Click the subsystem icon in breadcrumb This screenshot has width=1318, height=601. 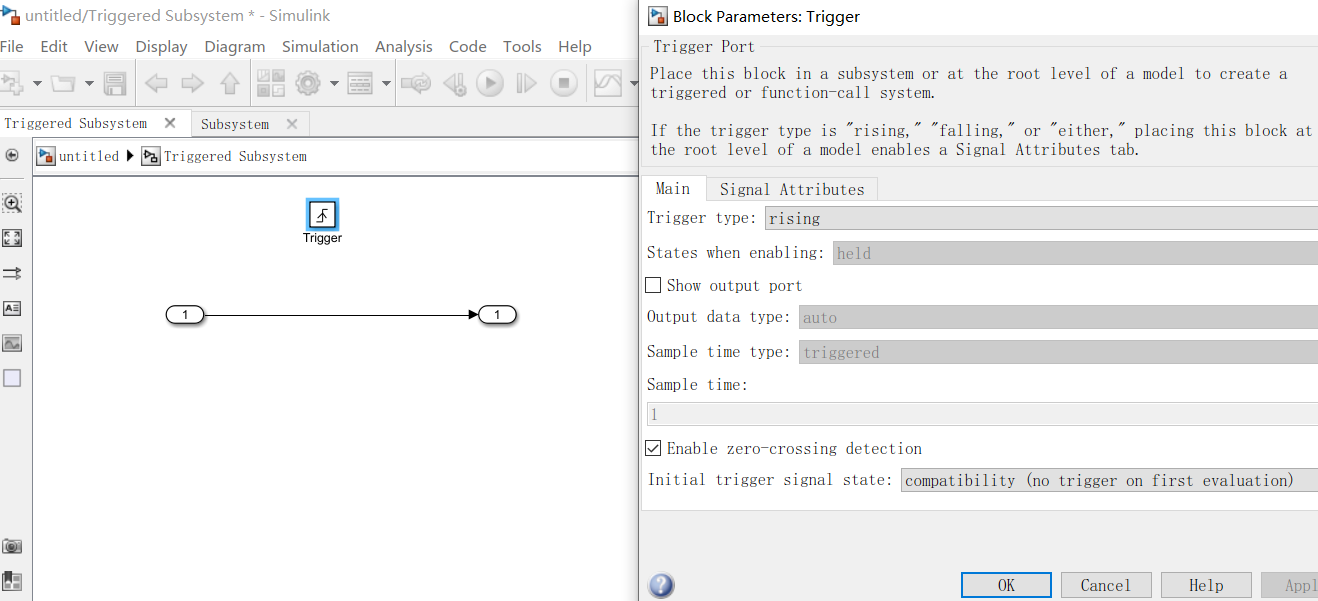coord(151,156)
